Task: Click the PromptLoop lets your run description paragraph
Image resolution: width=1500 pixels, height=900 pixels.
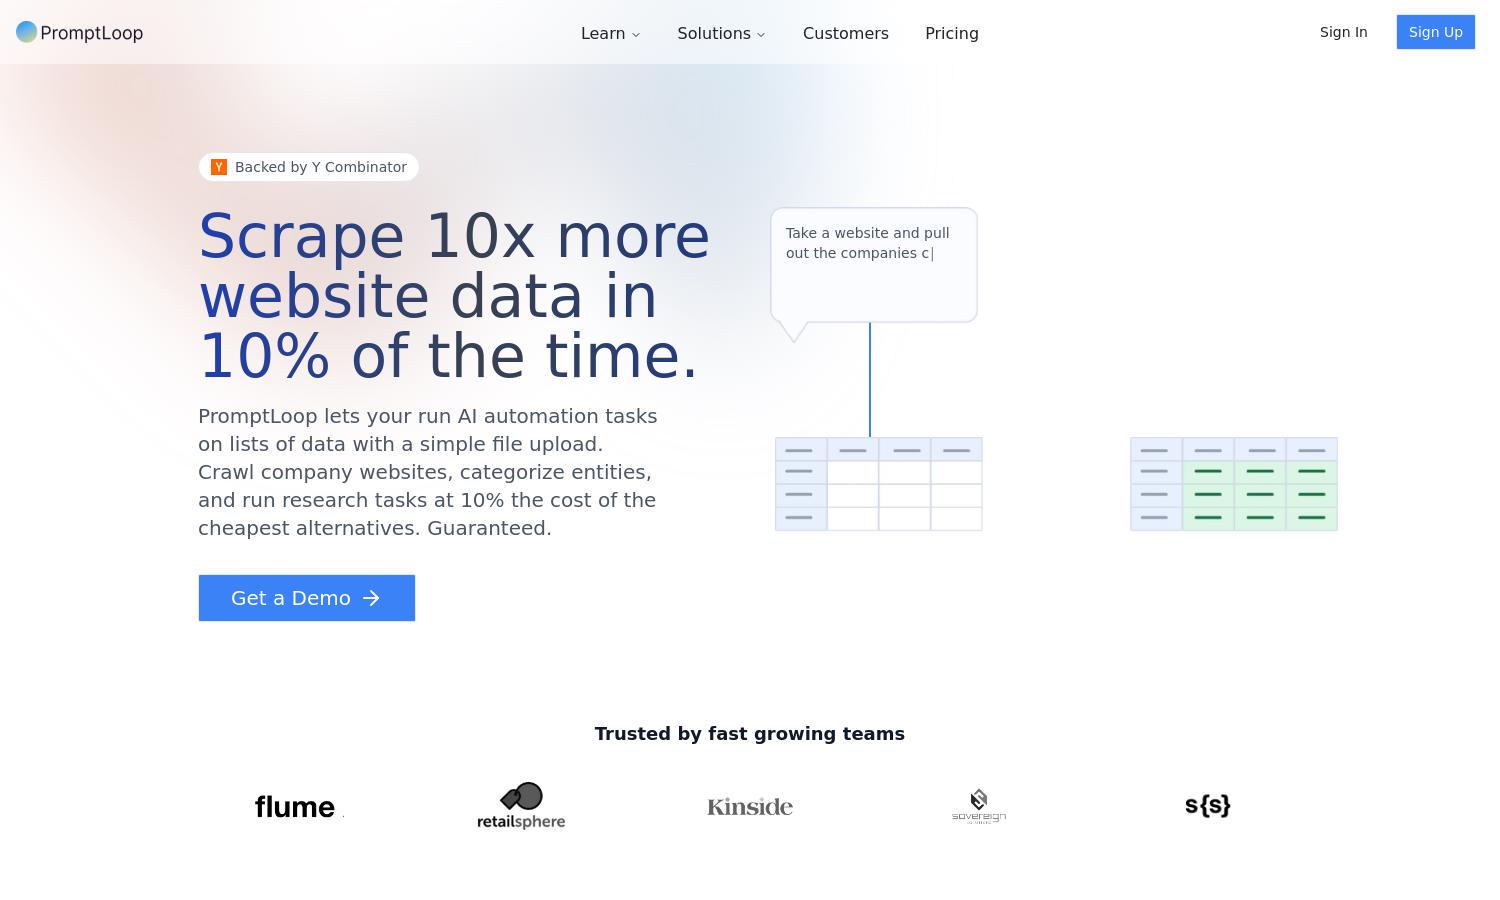Action: [428, 472]
